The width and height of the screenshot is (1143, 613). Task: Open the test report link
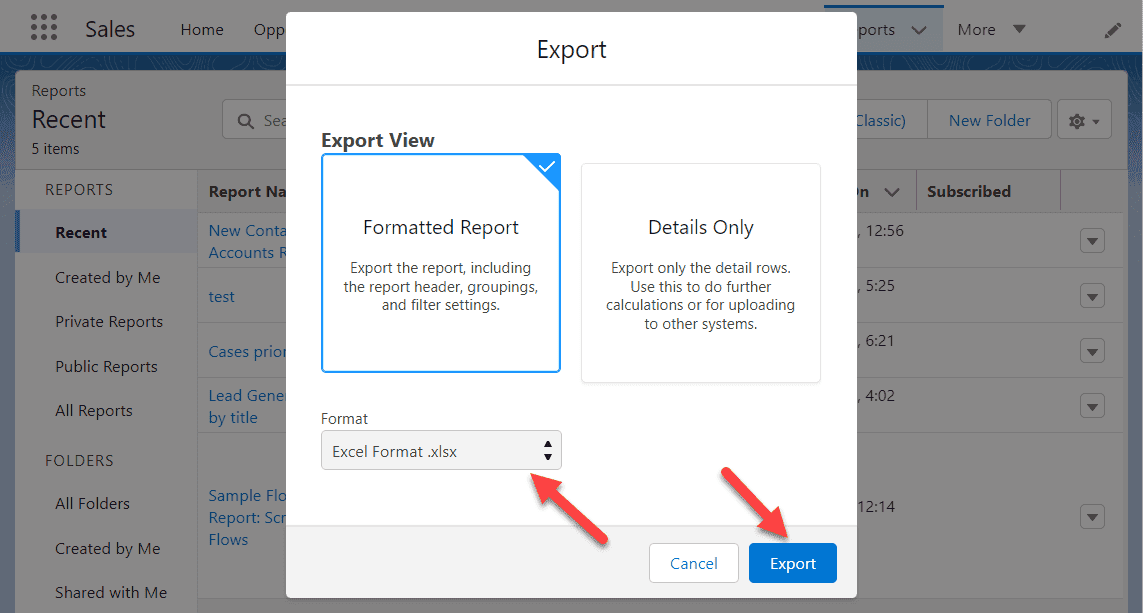221,297
